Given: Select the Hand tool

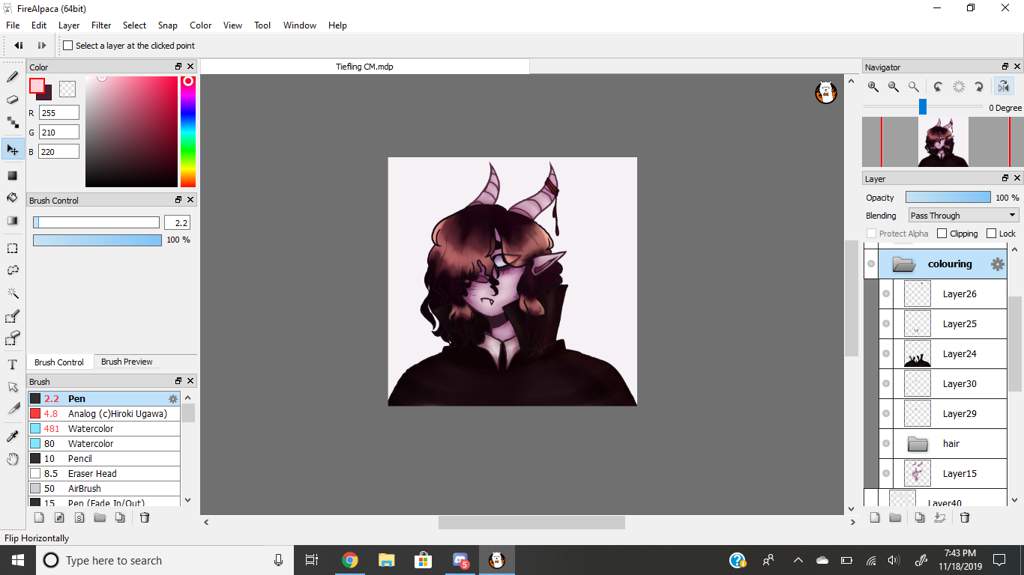Looking at the screenshot, I should (12, 459).
